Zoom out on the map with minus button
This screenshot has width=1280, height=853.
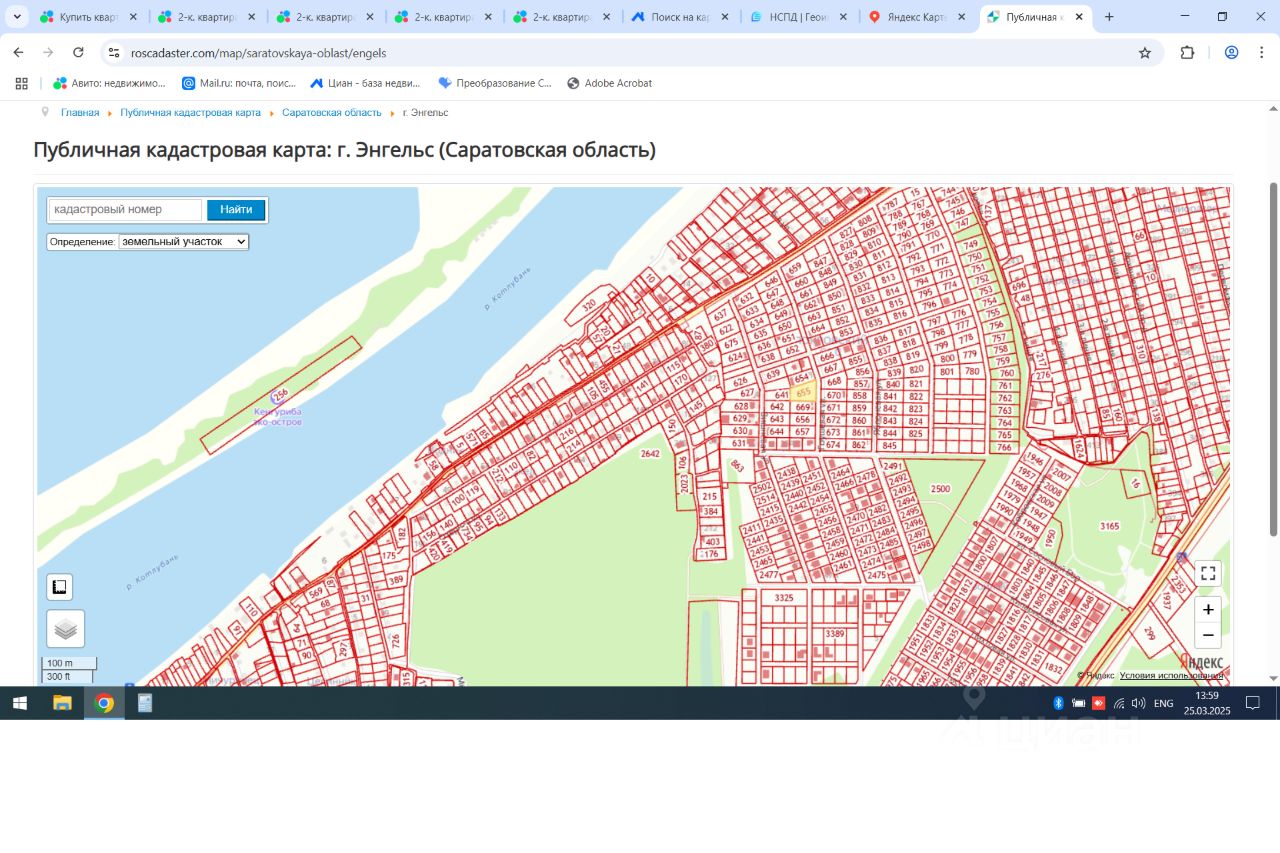1208,635
